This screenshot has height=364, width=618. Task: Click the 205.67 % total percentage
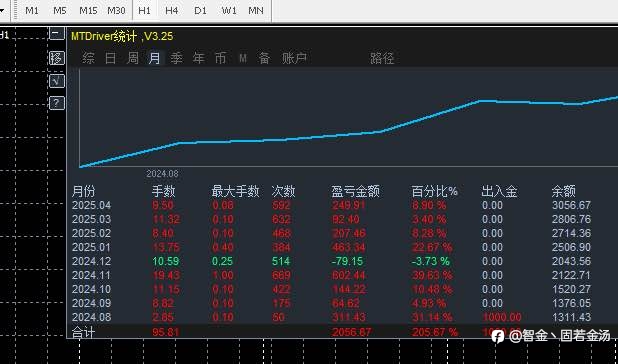434,332
